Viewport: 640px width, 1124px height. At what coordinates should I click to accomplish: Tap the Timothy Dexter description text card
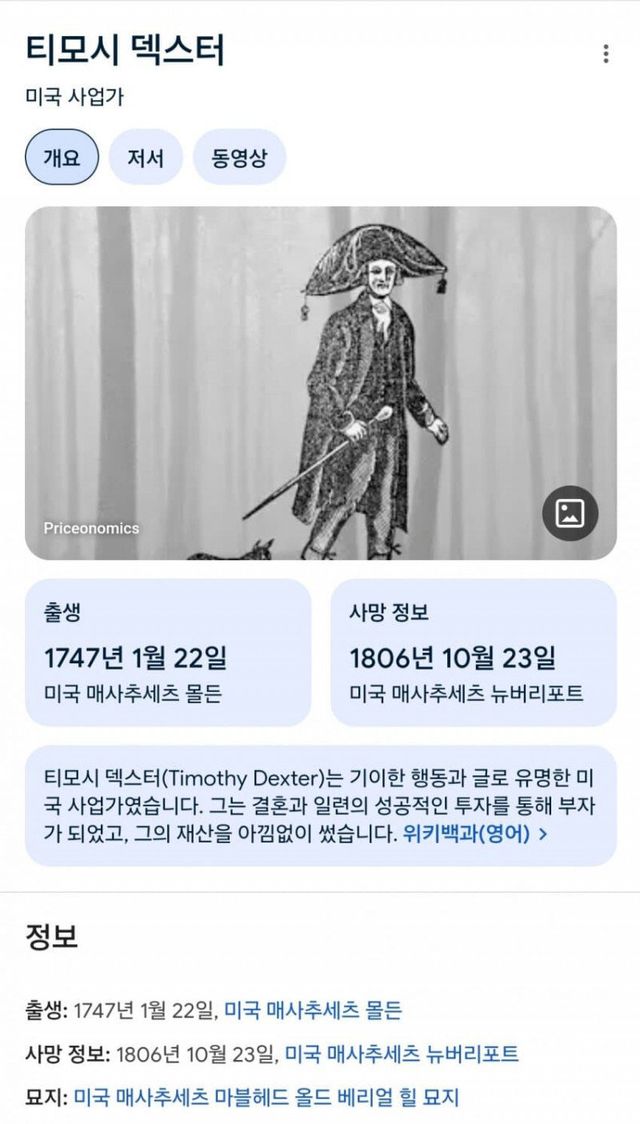coord(320,806)
